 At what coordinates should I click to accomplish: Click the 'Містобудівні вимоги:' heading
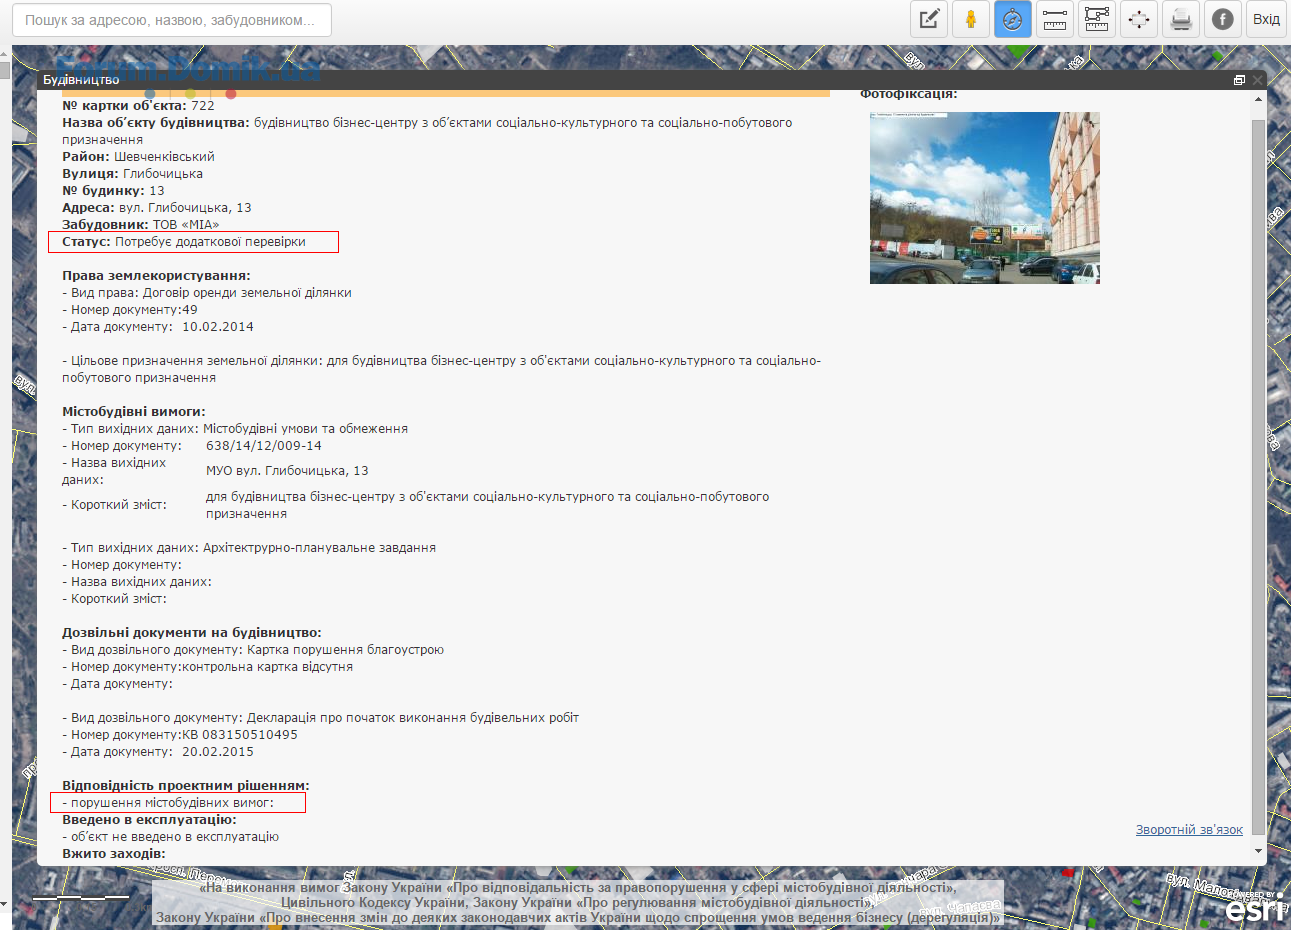[x=134, y=412]
